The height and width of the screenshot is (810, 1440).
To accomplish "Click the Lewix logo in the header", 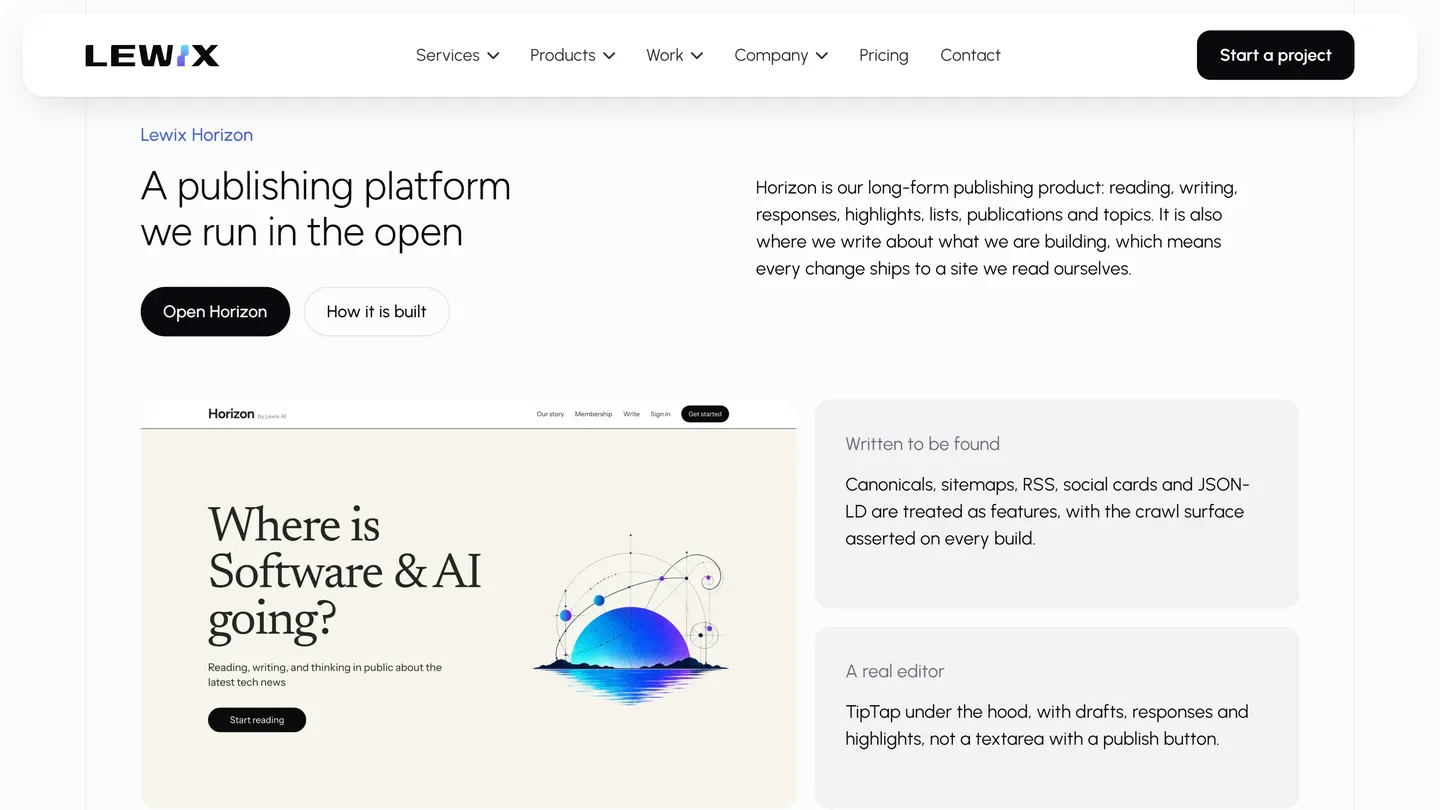I will coord(152,55).
